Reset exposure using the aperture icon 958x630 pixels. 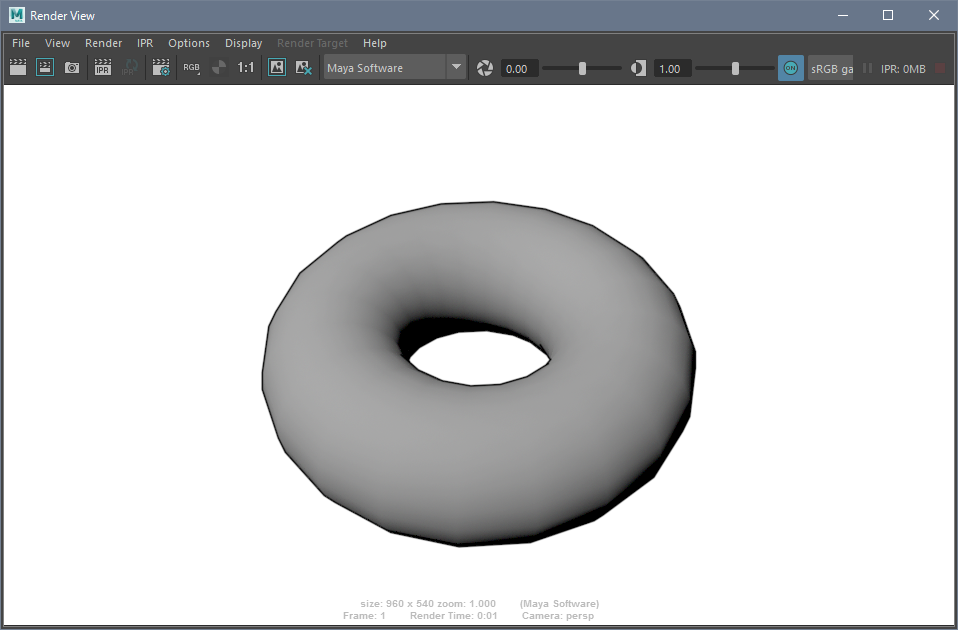point(485,68)
